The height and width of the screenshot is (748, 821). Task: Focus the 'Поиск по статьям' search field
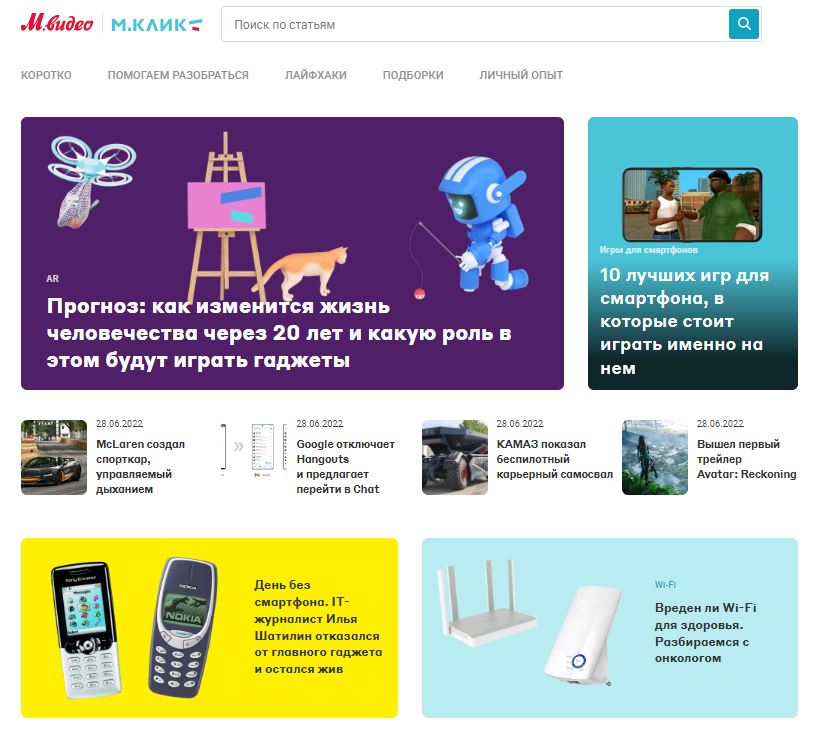pyautogui.click(x=475, y=24)
